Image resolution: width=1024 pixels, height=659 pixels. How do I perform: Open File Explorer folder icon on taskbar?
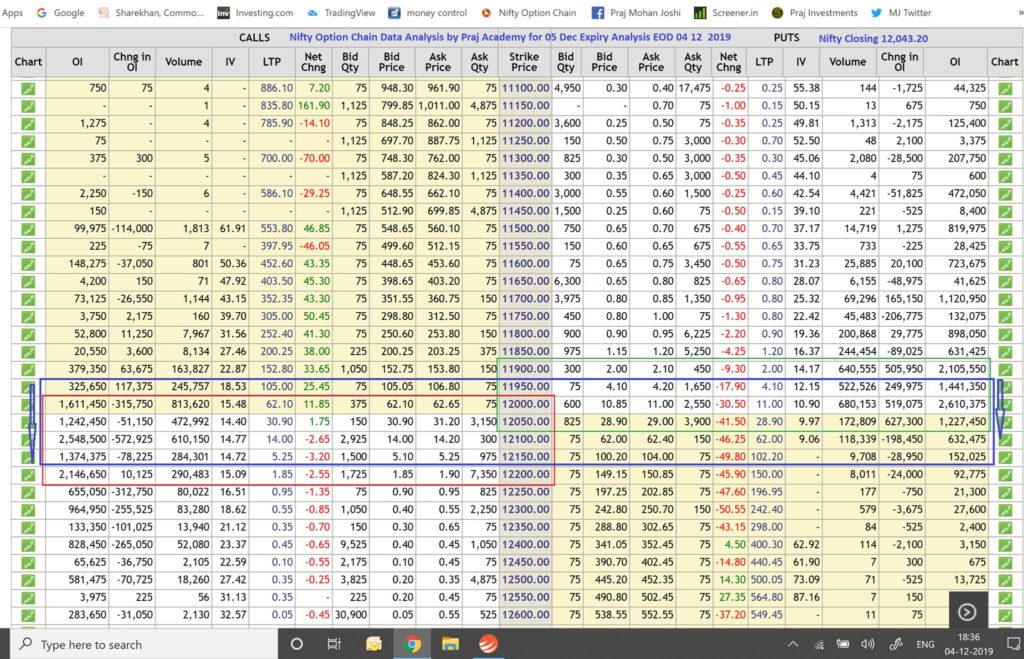450,643
